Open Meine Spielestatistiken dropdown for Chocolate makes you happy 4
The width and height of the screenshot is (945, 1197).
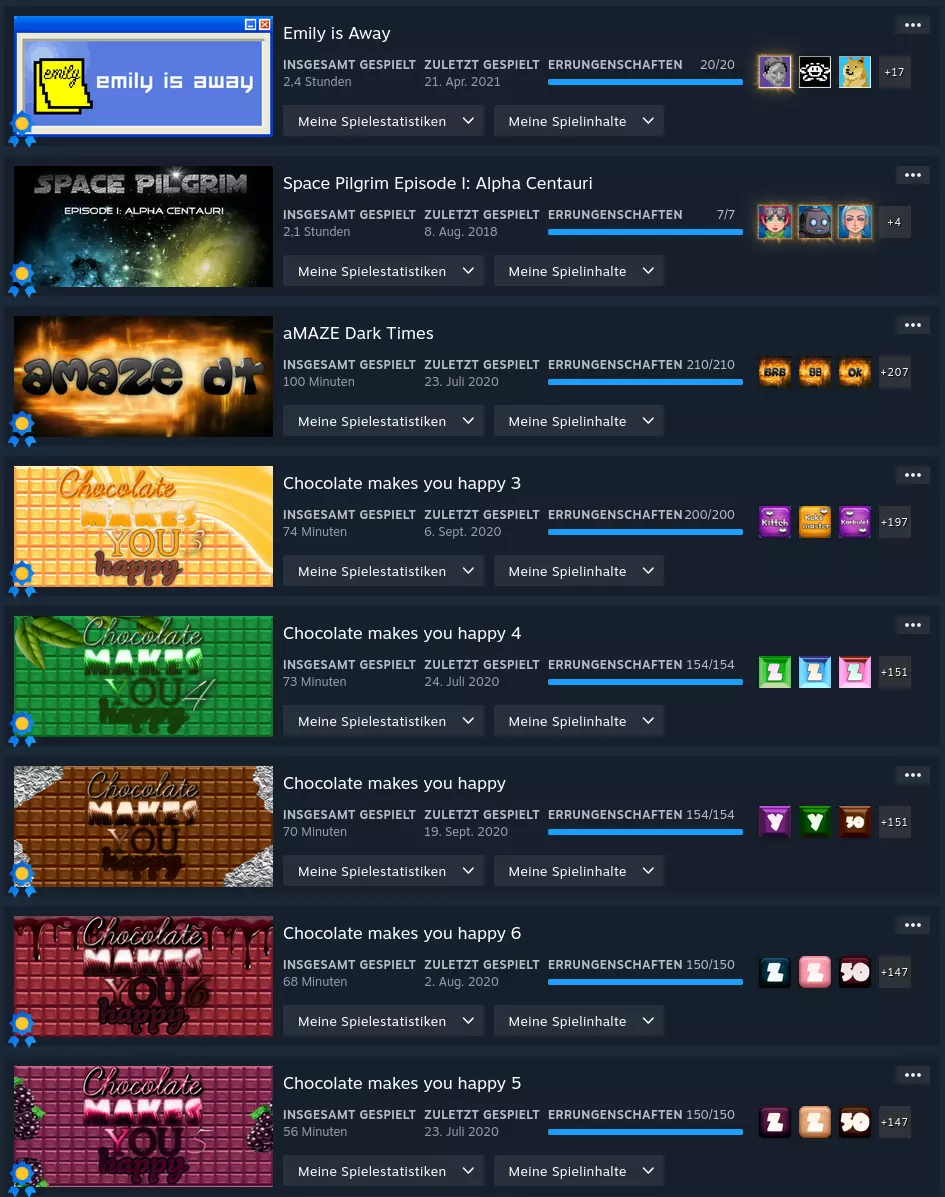383,721
